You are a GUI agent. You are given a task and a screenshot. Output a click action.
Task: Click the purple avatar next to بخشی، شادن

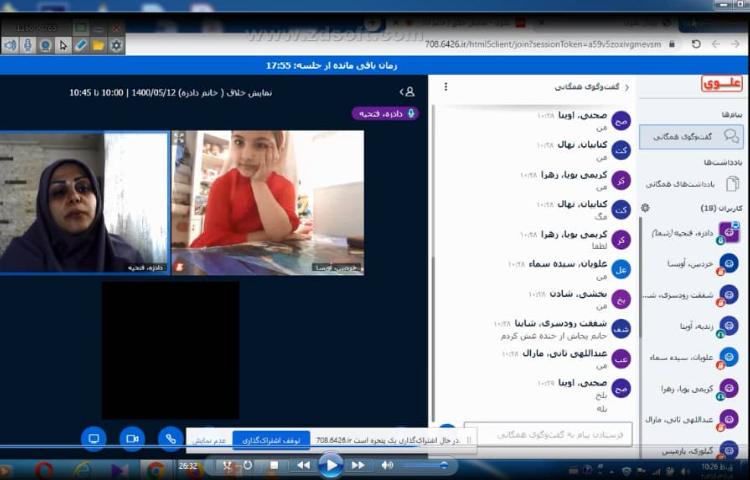click(x=621, y=299)
